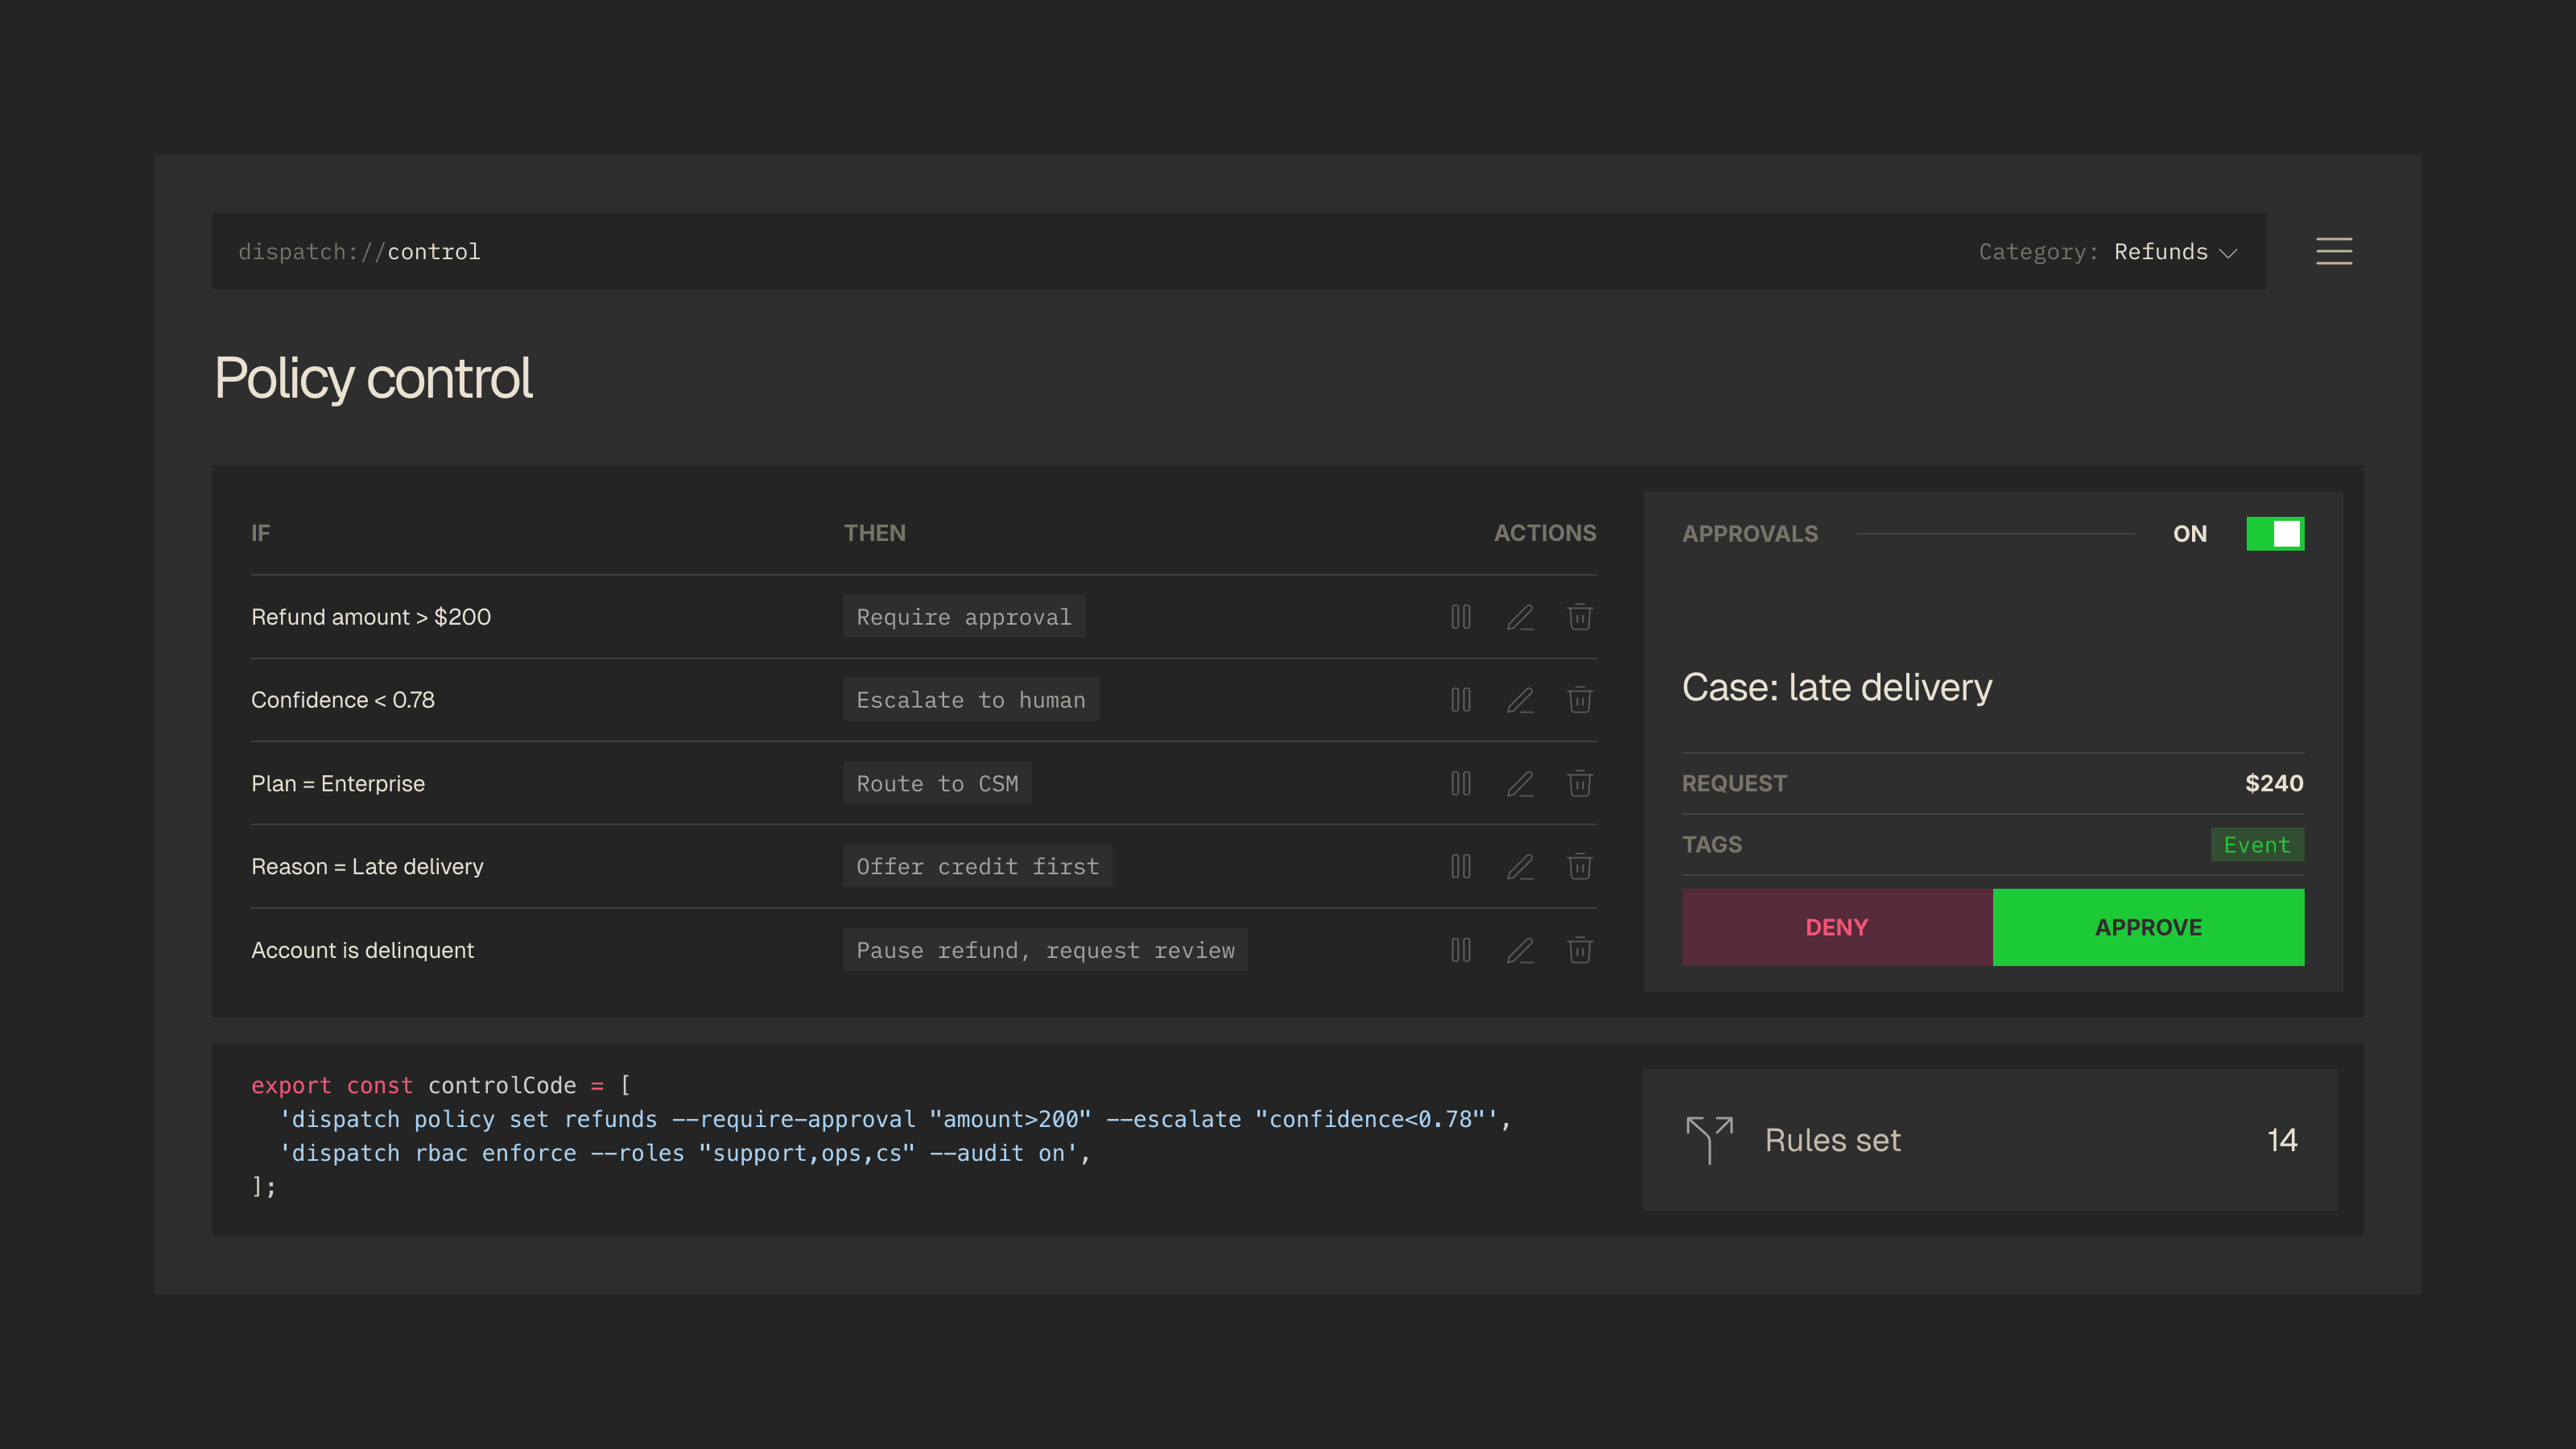Click the chevron next to Refunds
This screenshot has width=2576, height=1449.
point(2228,253)
